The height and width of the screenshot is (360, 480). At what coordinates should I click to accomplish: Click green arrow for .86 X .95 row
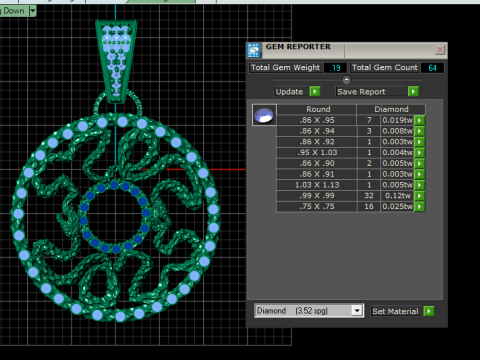tap(420, 120)
